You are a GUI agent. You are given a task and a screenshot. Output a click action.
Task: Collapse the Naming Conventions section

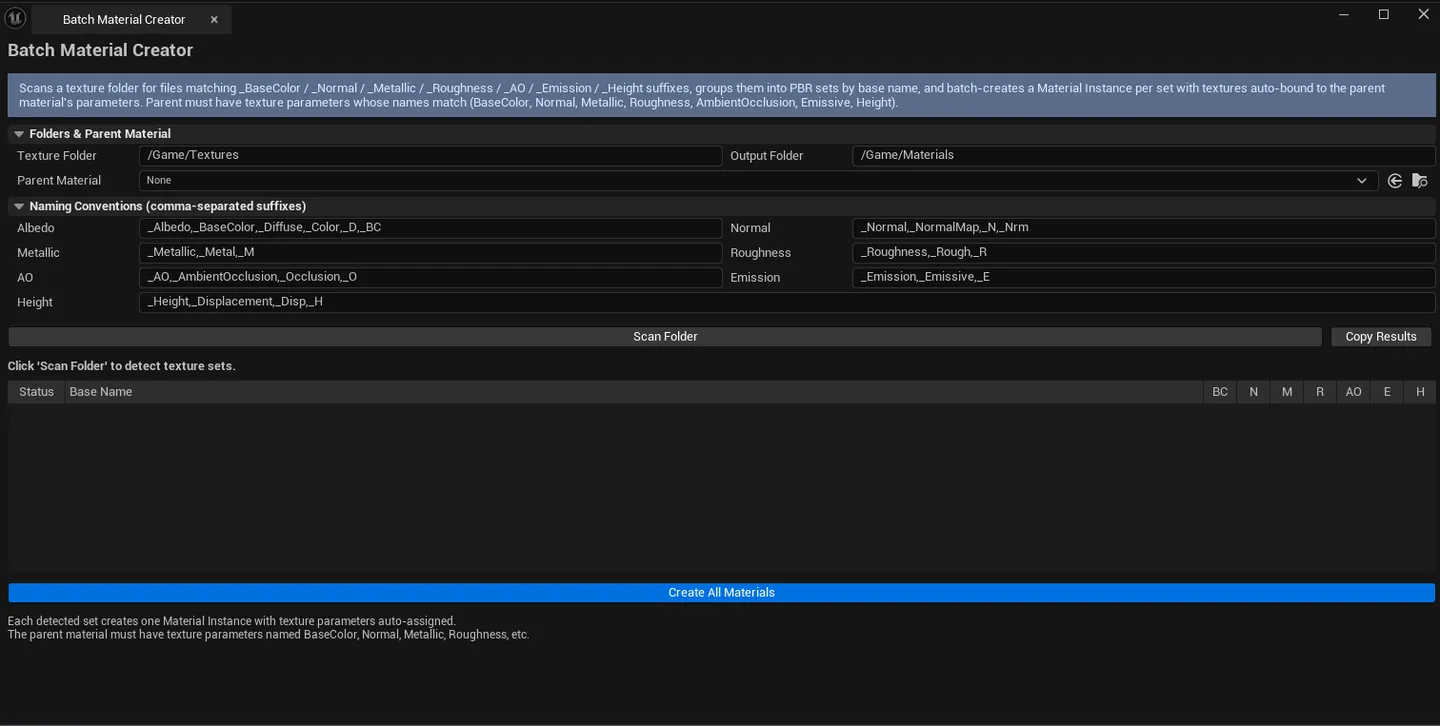(x=19, y=206)
